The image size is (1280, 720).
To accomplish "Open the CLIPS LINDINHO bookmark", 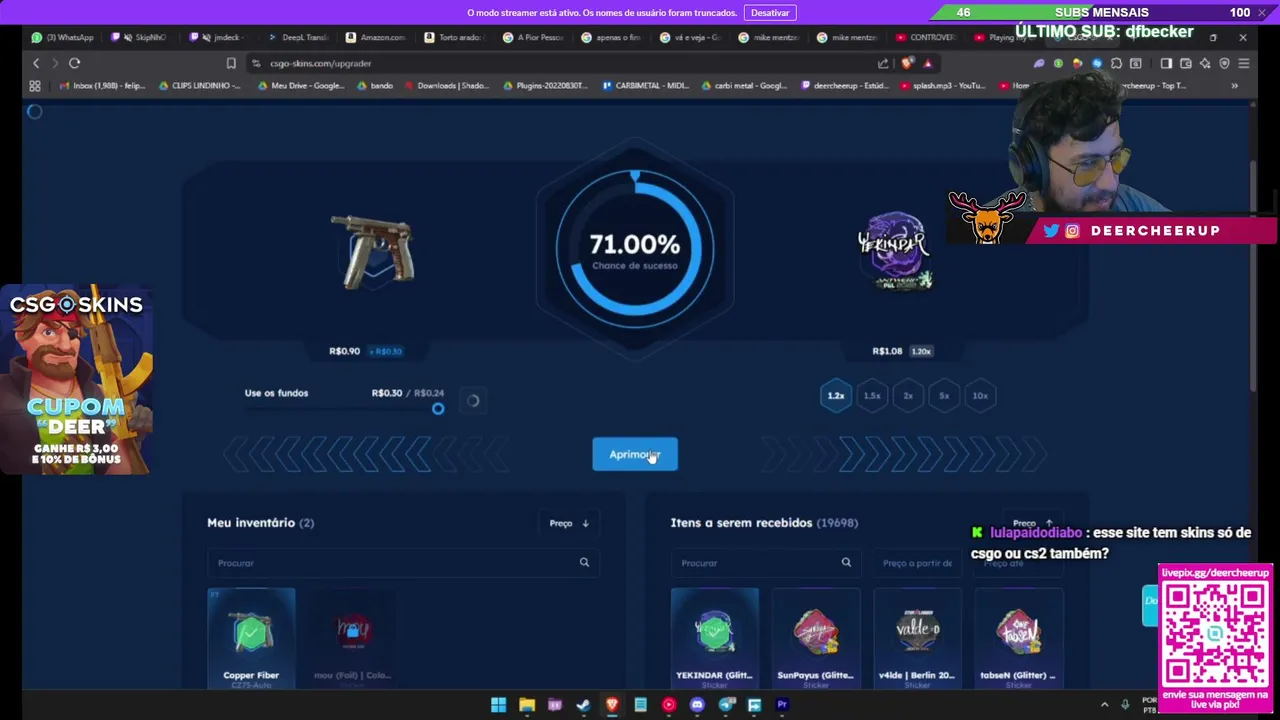I will point(199,86).
